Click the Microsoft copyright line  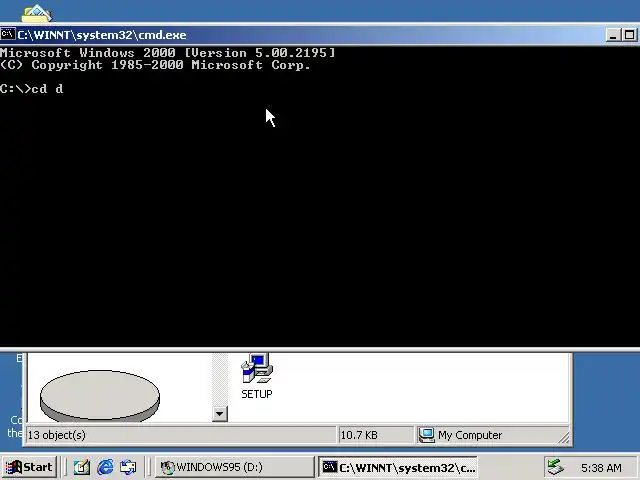(155, 65)
